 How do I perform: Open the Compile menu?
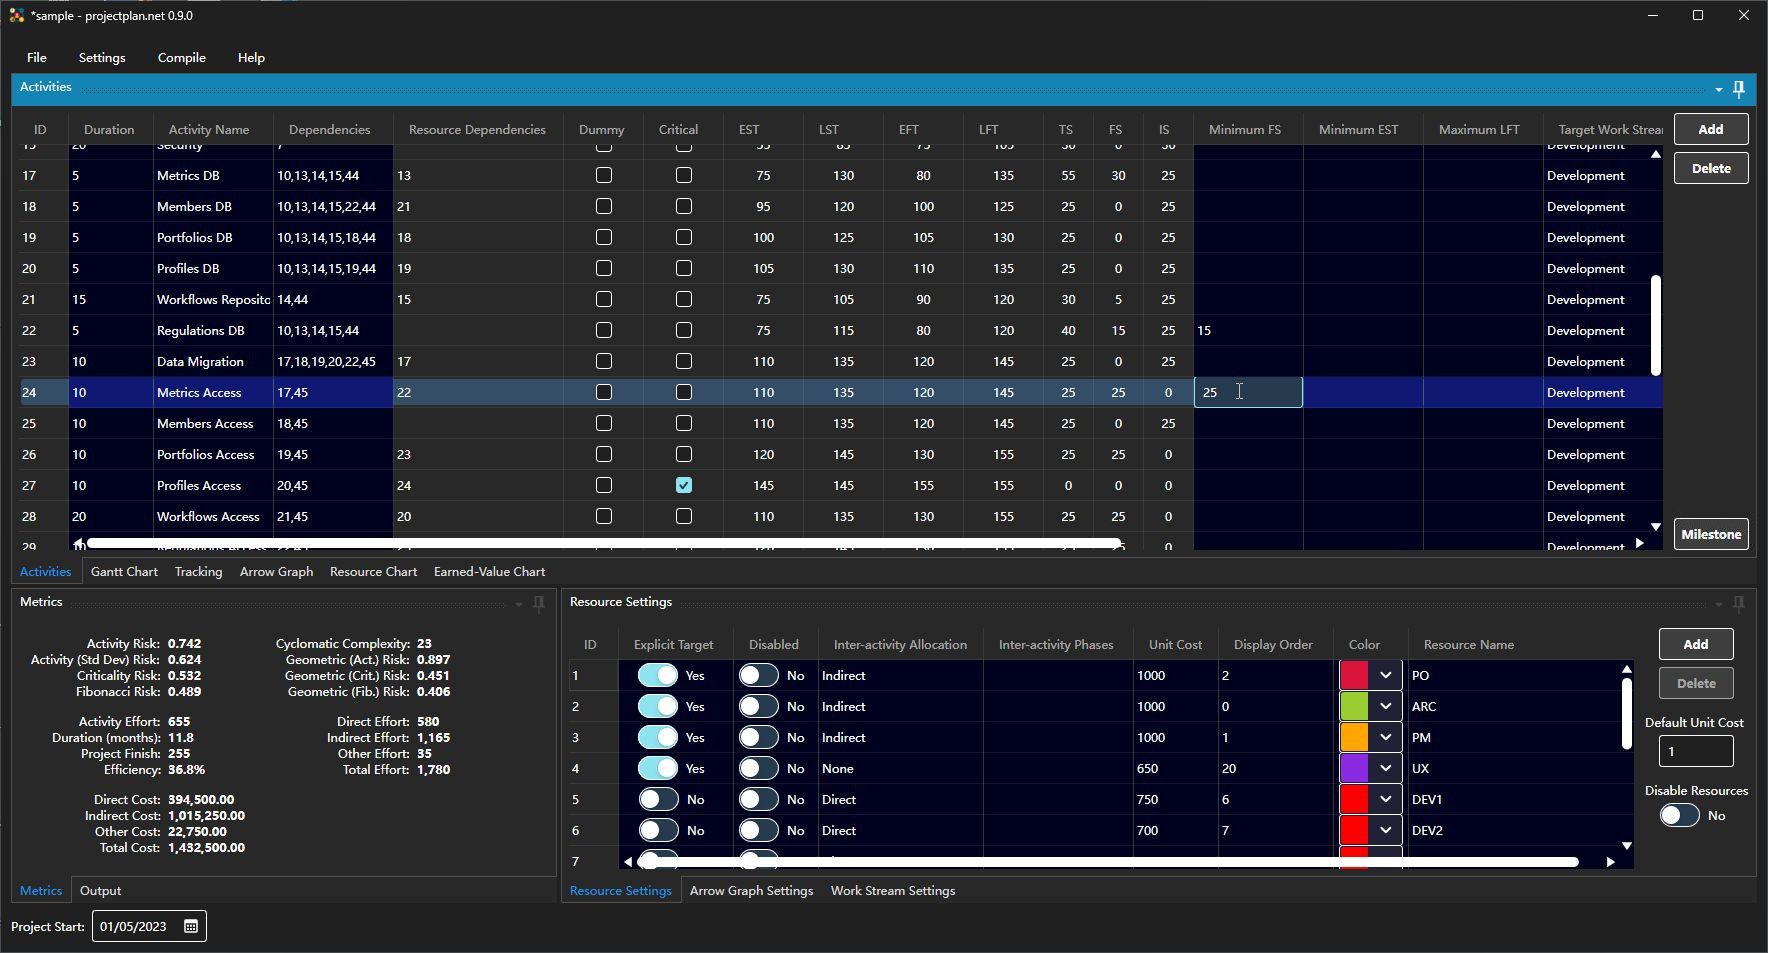[x=182, y=58]
